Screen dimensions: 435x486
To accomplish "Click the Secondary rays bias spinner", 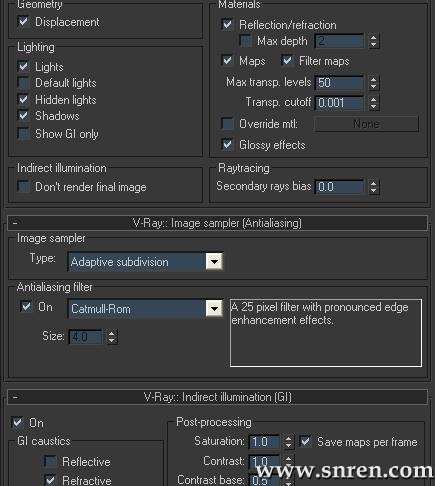I will (374, 187).
